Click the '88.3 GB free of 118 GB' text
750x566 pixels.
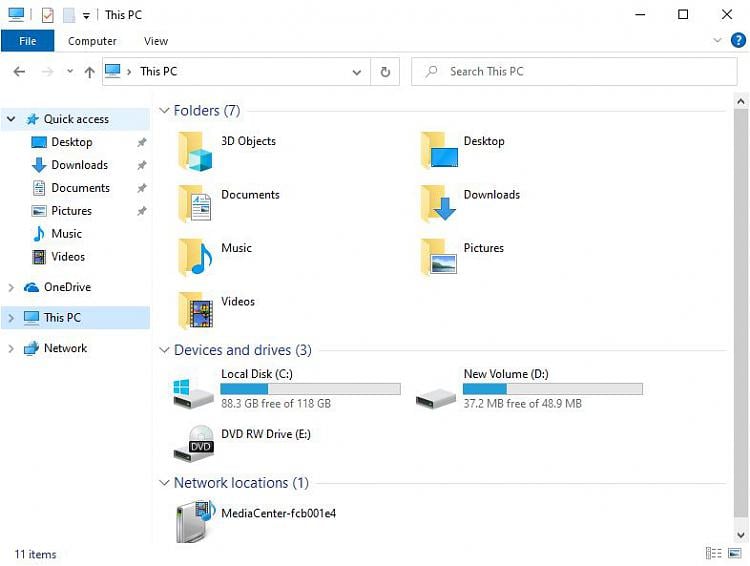tap(276, 404)
